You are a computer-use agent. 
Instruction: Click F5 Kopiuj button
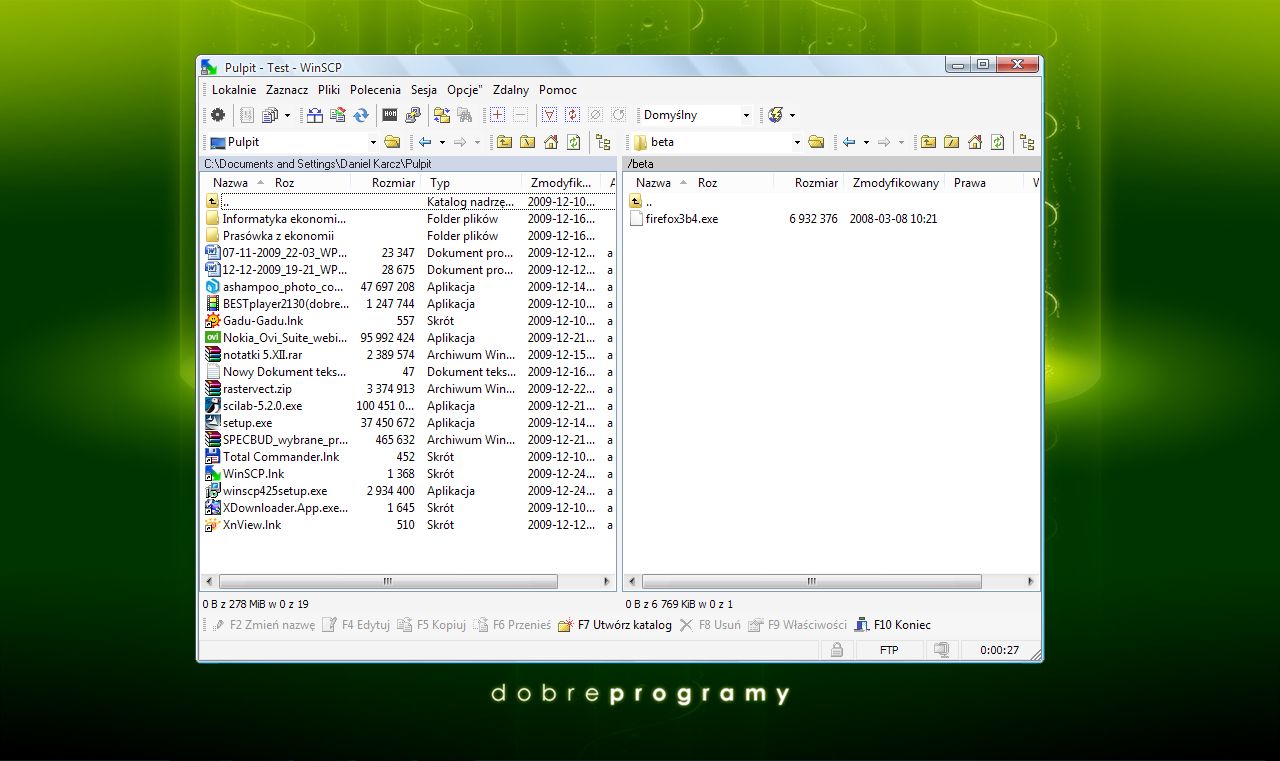pyautogui.click(x=432, y=625)
